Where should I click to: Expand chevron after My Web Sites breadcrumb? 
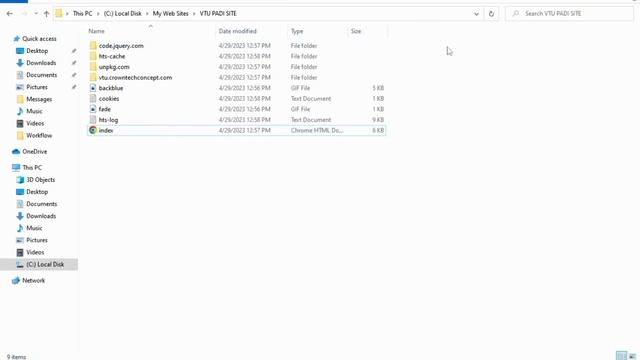pos(194,13)
